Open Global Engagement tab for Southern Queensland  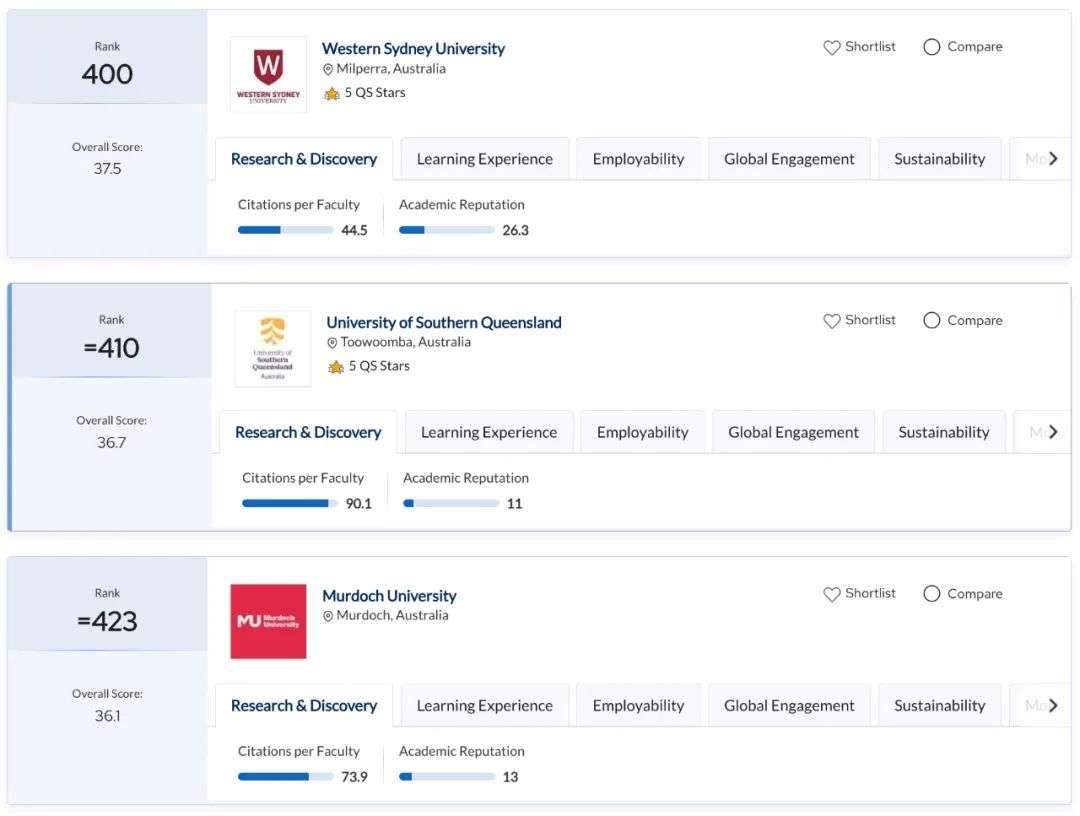tap(793, 432)
